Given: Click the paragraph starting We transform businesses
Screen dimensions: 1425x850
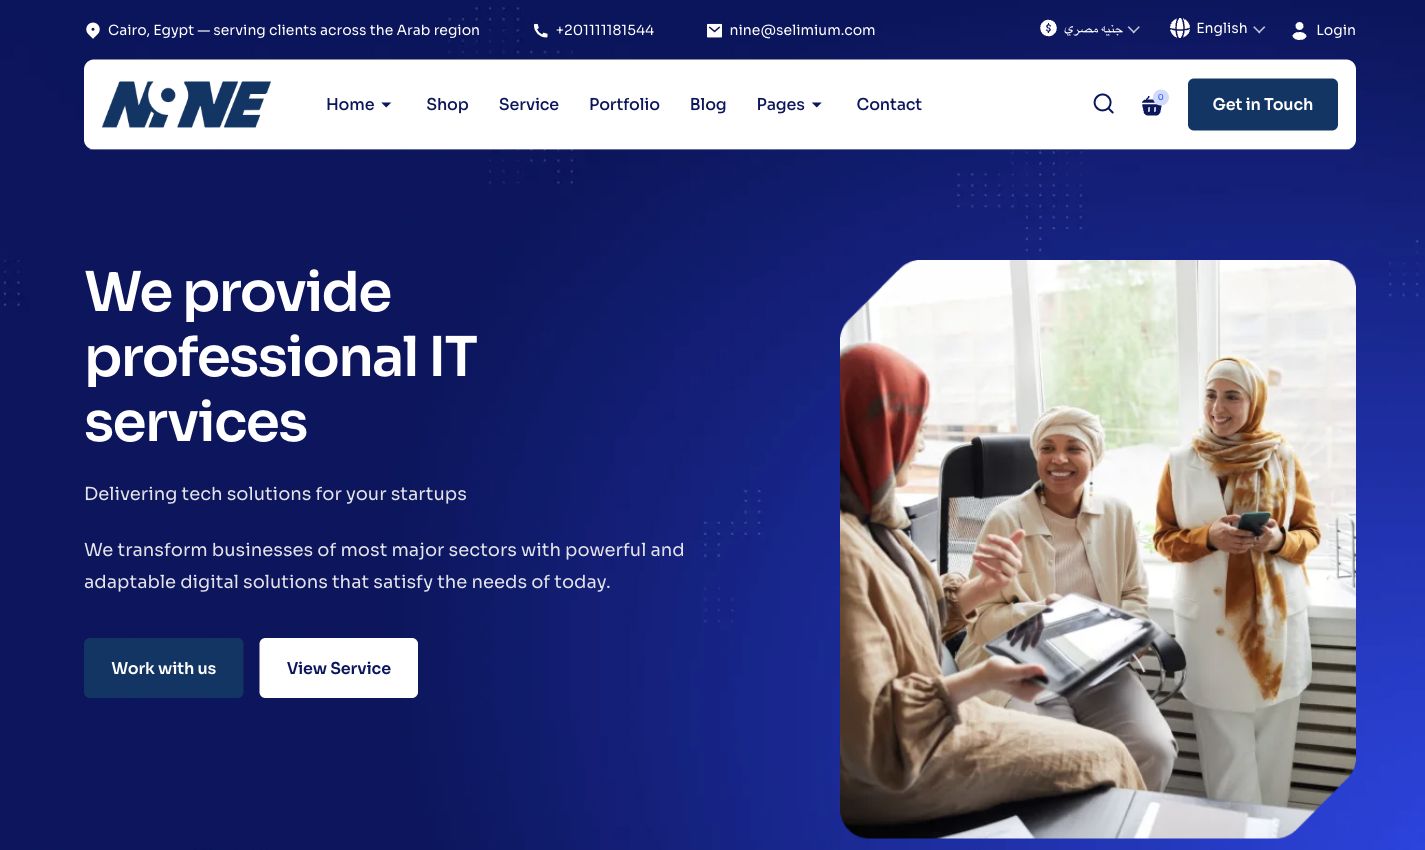Looking at the screenshot, I should point(384,566).
